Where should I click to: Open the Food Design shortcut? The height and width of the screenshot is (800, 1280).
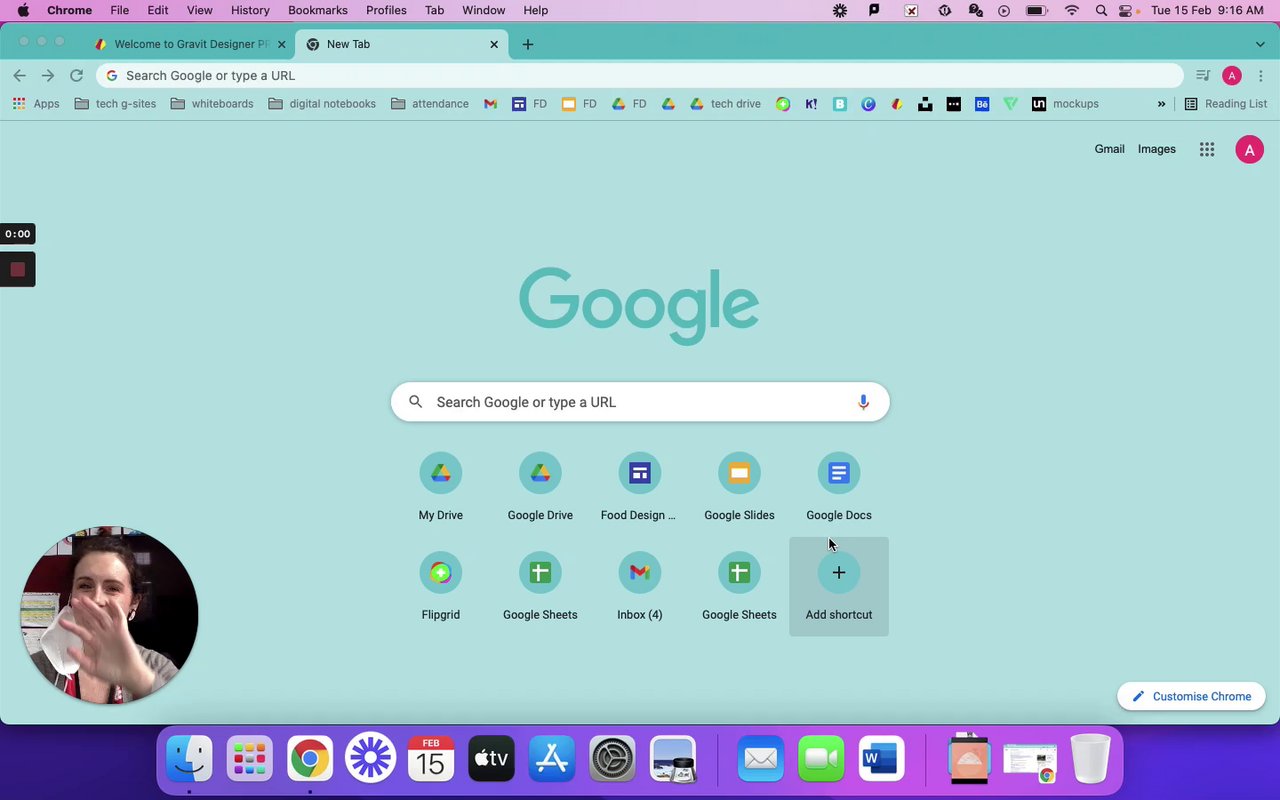(640, 487)
